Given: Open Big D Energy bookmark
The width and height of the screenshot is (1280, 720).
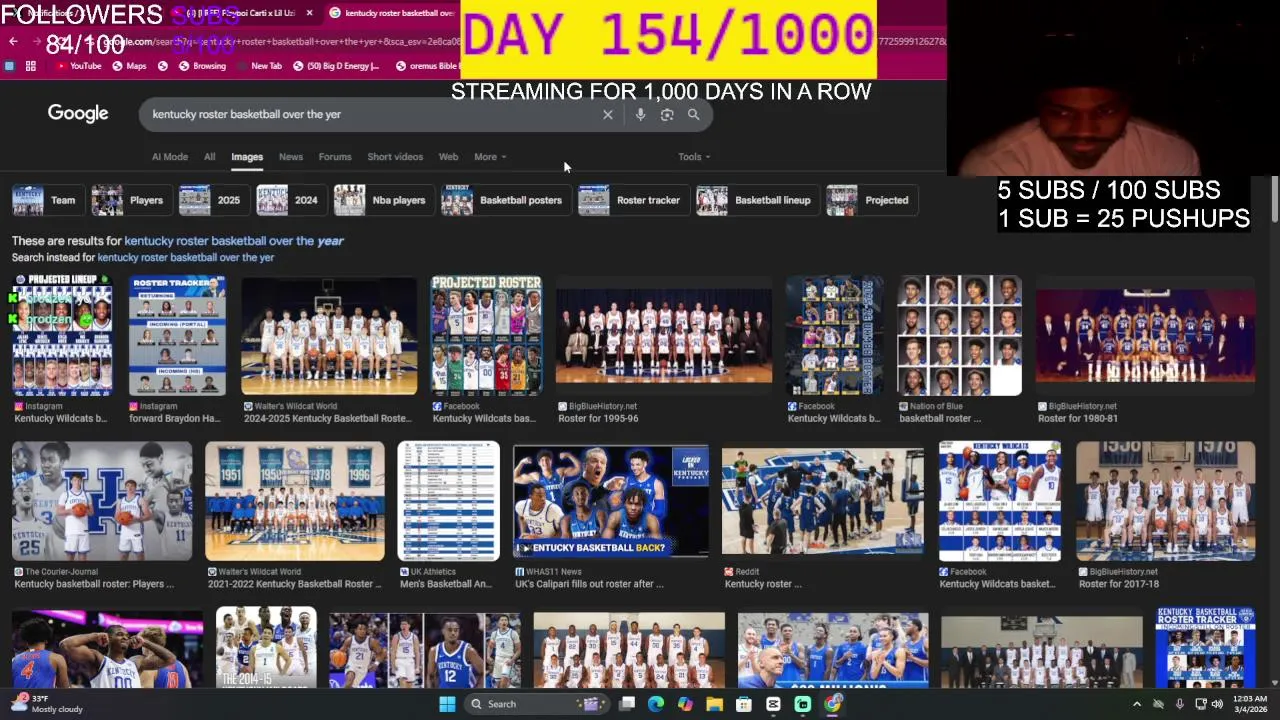Looking at the screenshot, I should [x=336, y=66].
